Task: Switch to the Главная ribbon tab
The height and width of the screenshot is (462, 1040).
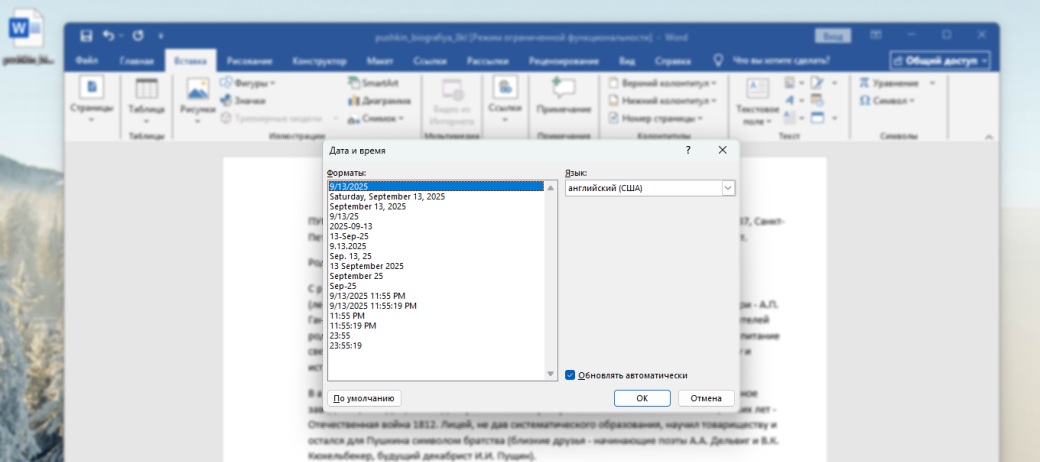Action: click(x=136, y=61)
